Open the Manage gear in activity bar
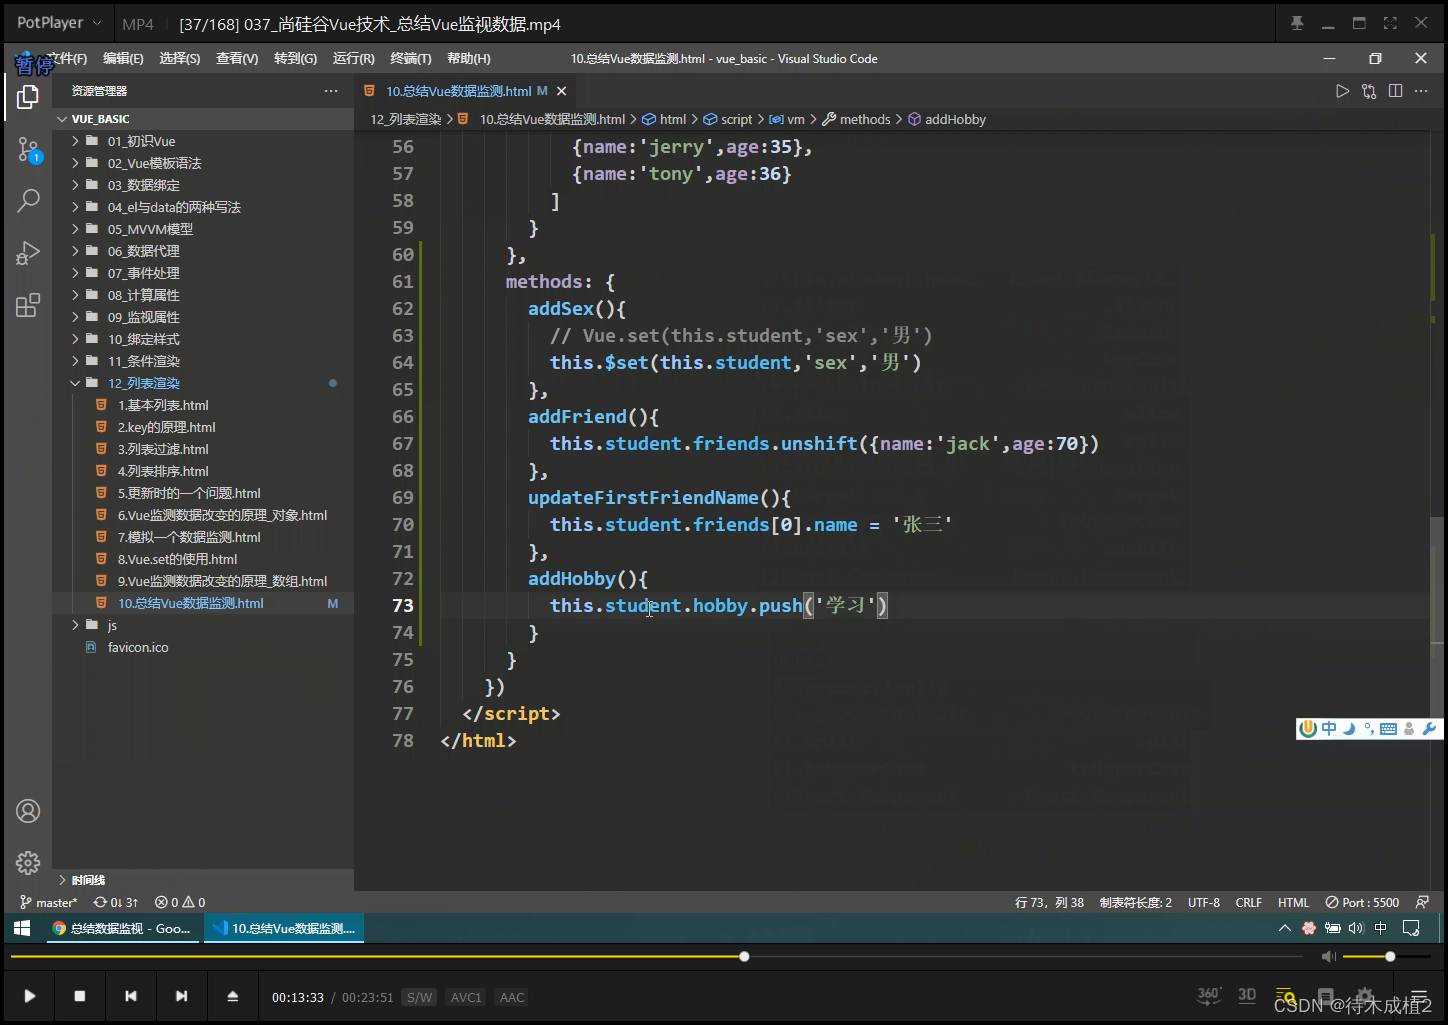The image size is (1448, 1025). [28, 862]
